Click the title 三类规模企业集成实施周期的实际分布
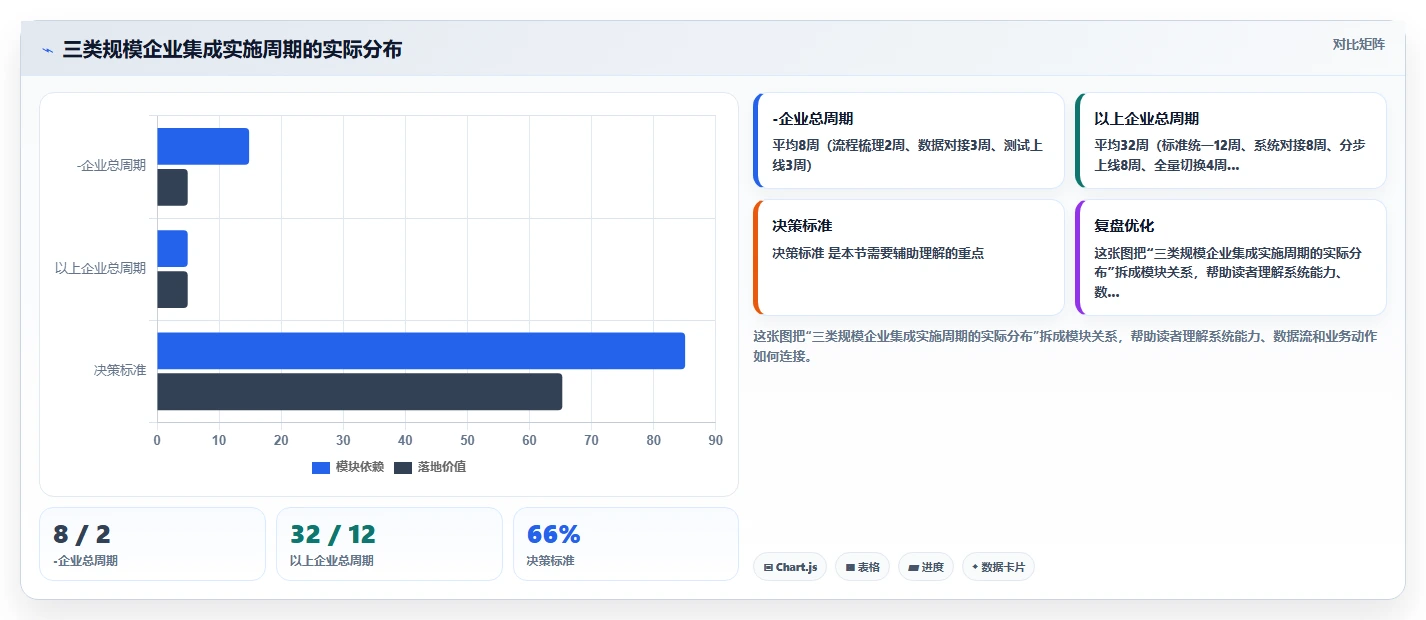The width and height of the screenshot is (1426, 620). pos(232,50)
